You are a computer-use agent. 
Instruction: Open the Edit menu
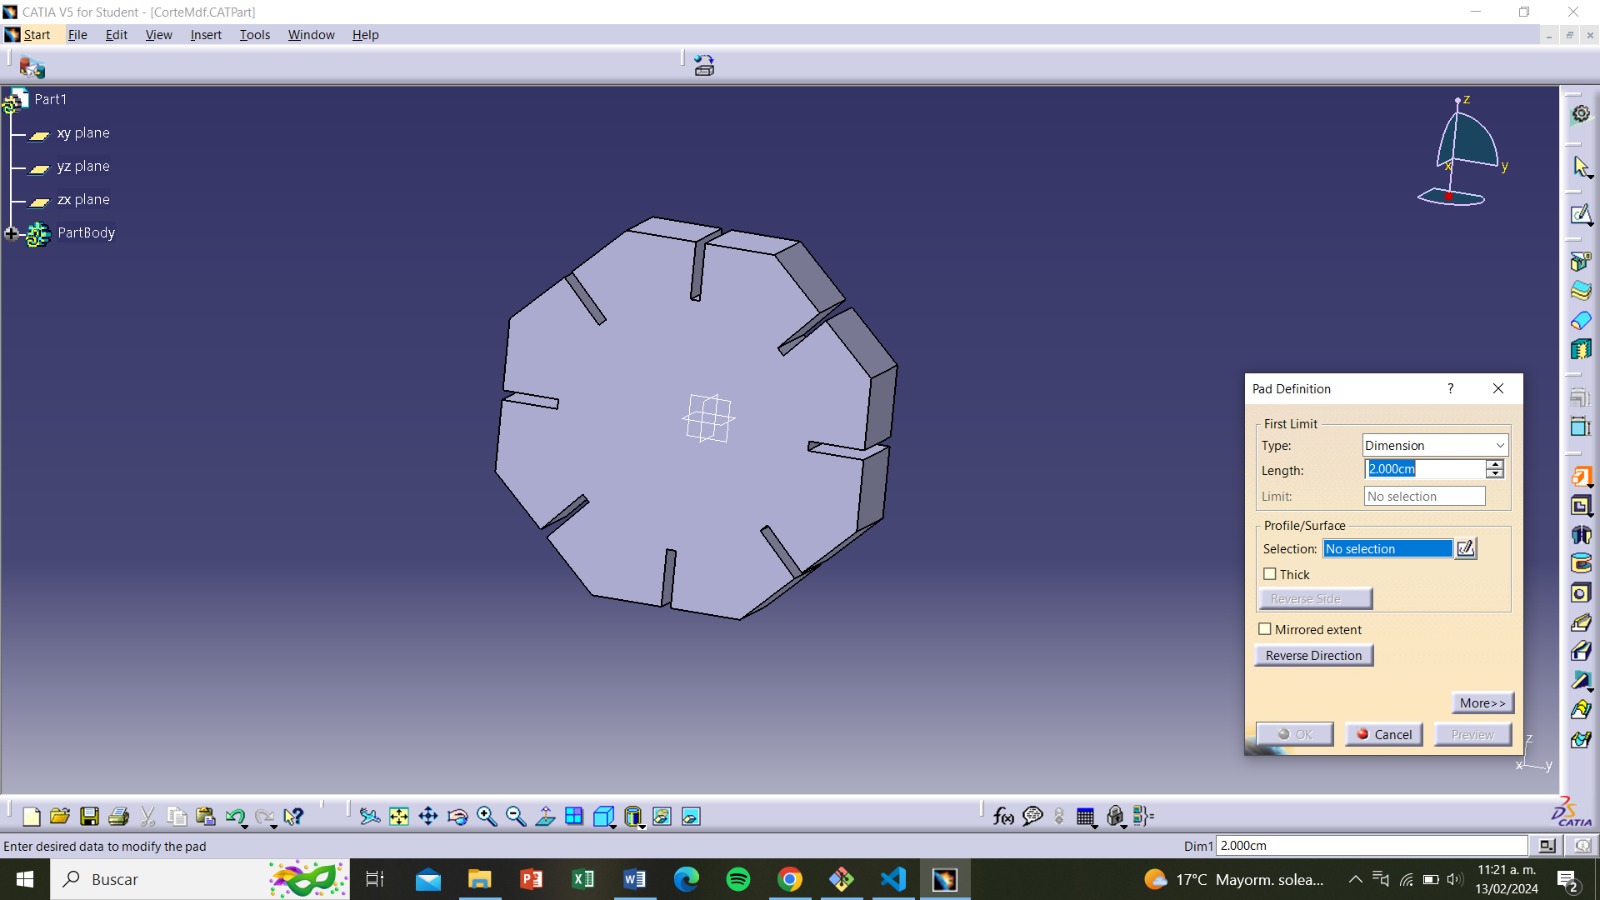(117, 35)
